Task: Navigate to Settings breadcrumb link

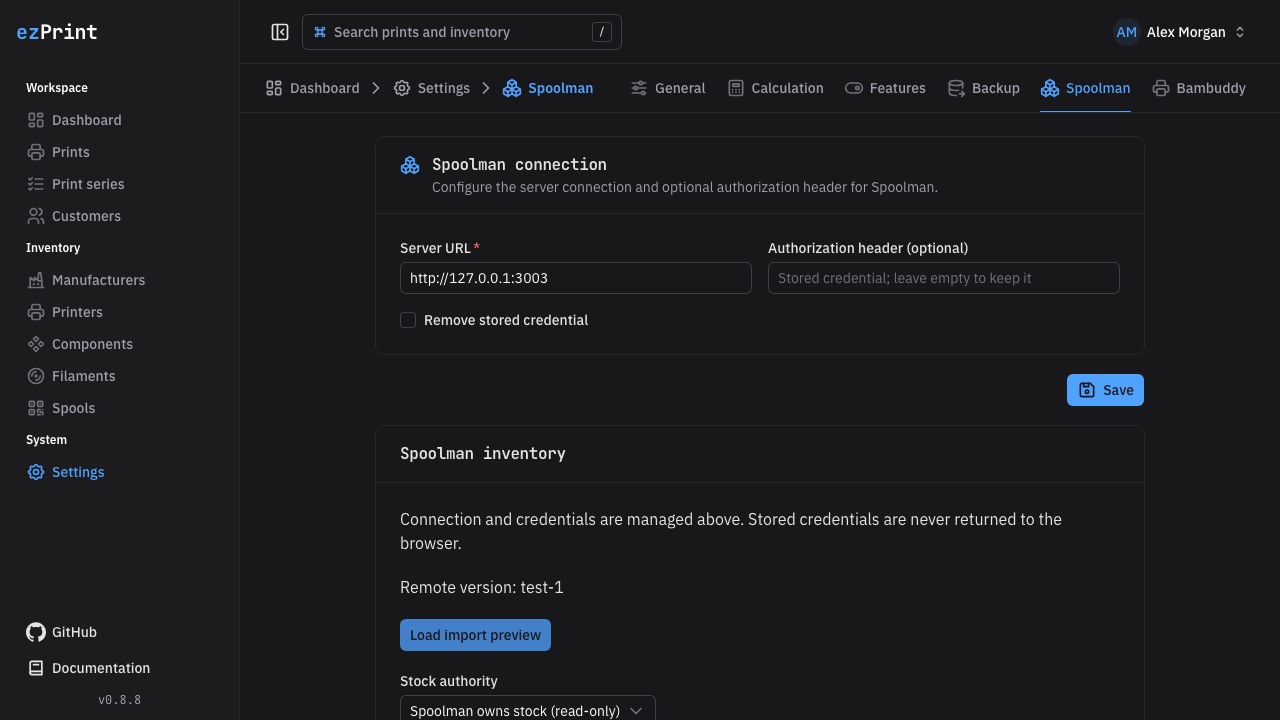Action: [431, 88]
